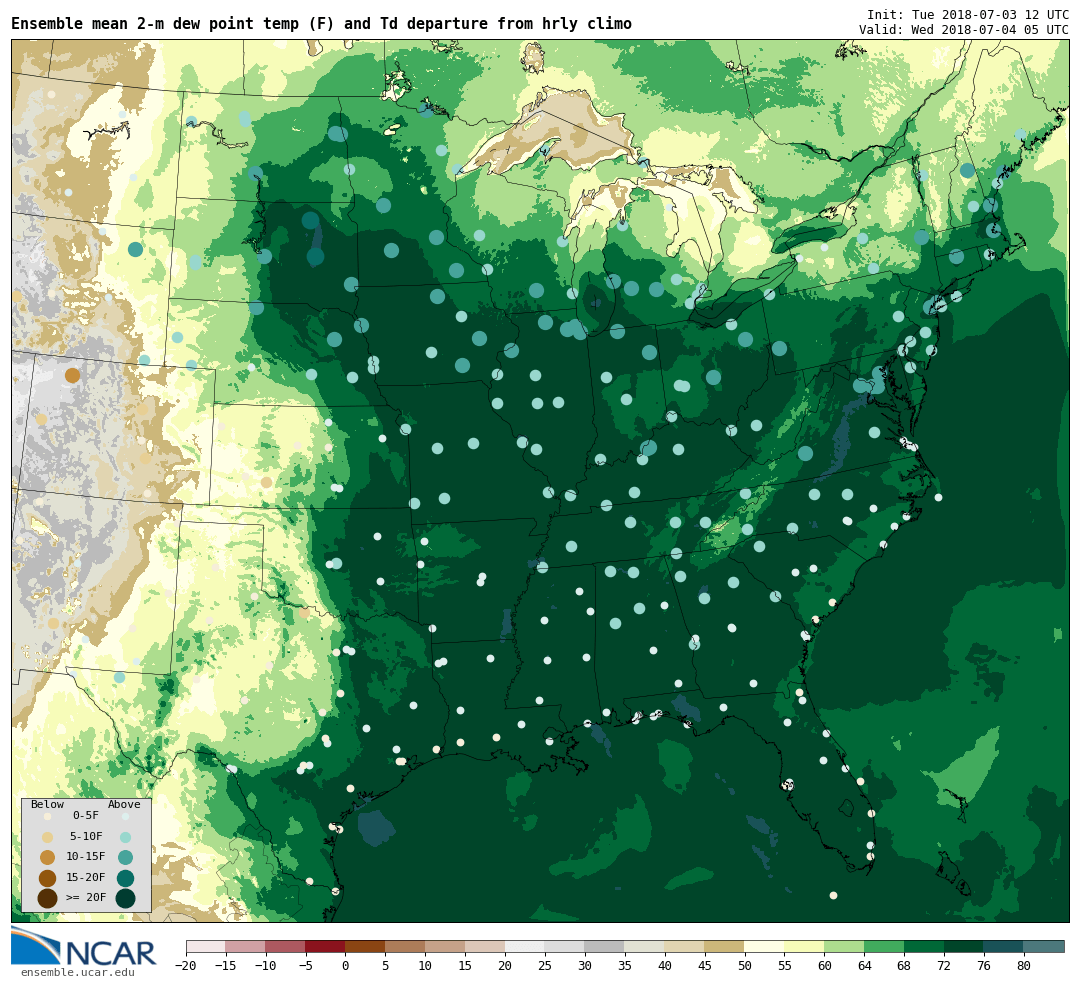1080x985 pixels.
Task: Click the 20 to 25 colorbar swatch
Action: [525, 946]
